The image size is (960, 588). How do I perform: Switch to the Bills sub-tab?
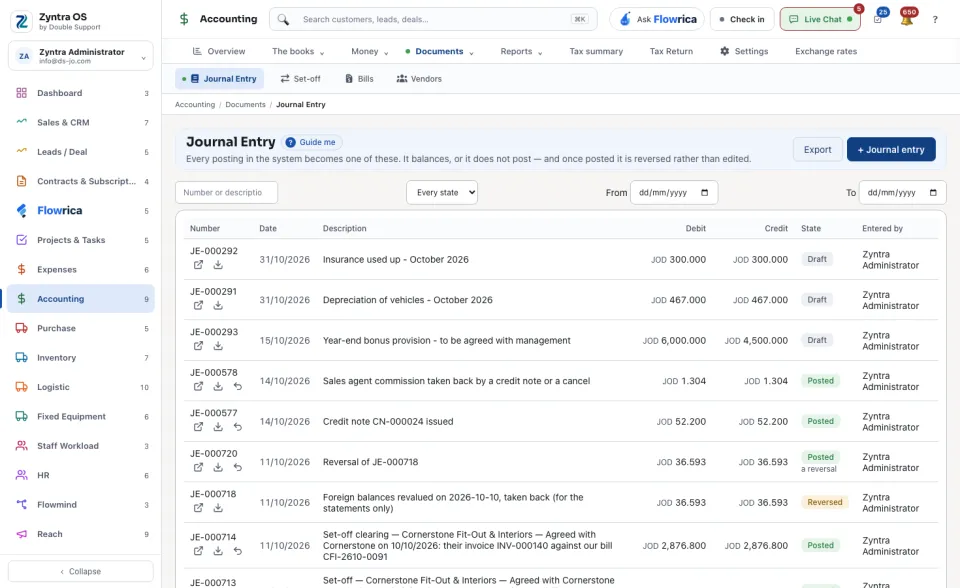pos(359,79)
